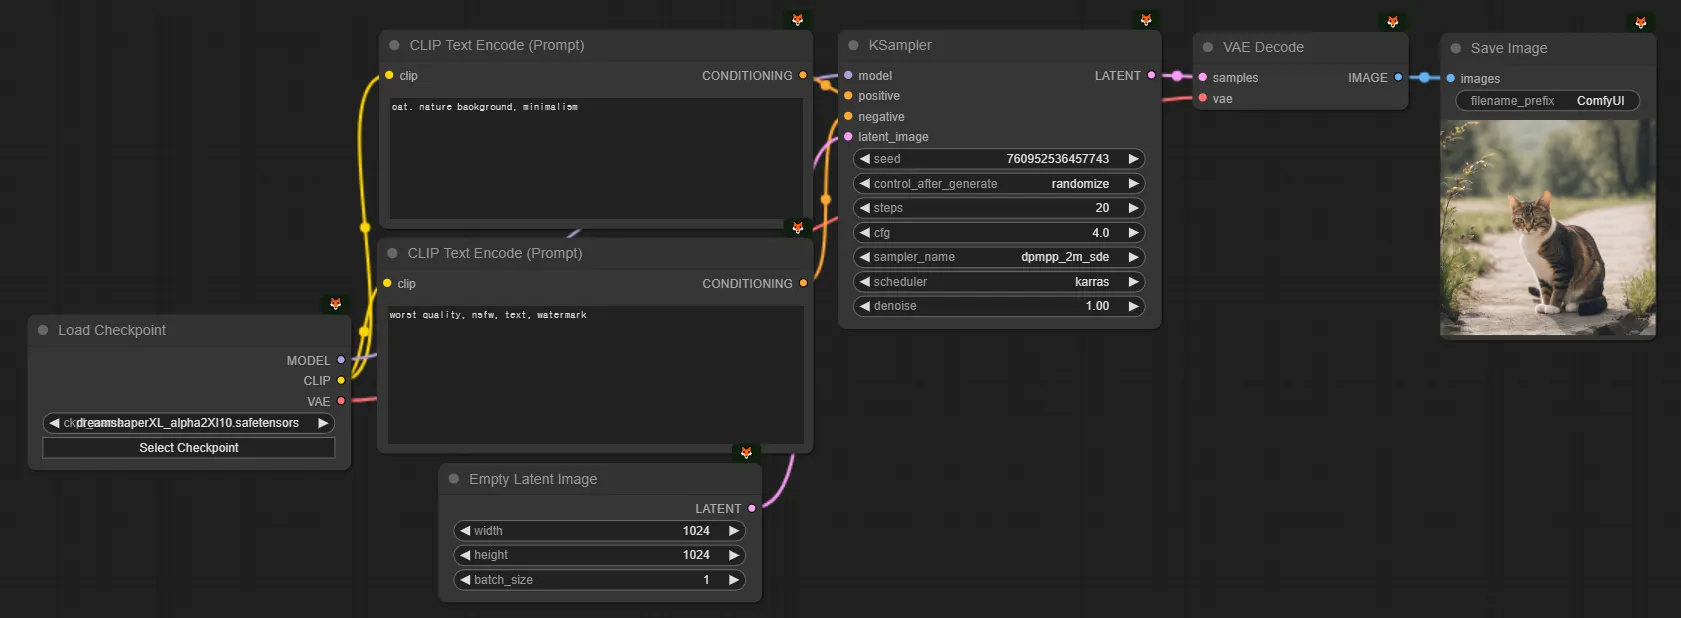Click the generated cat image preview
Viewport: 1681px width, 618px height.
point(1548,228)
